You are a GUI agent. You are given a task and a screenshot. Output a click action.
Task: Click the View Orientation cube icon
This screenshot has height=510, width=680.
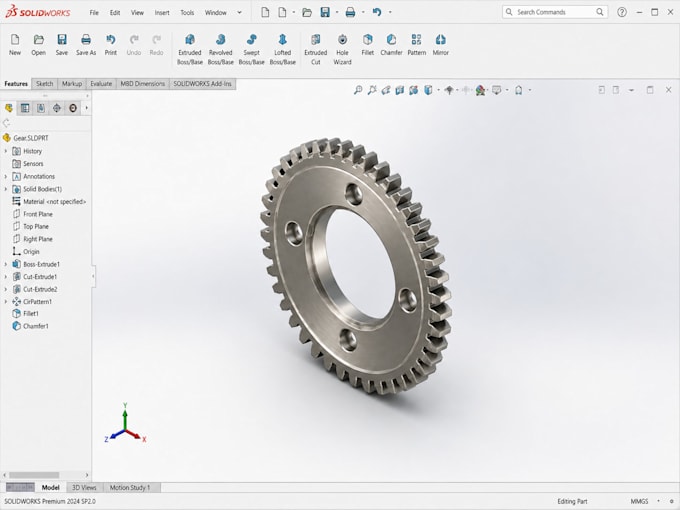pos(428,90)
